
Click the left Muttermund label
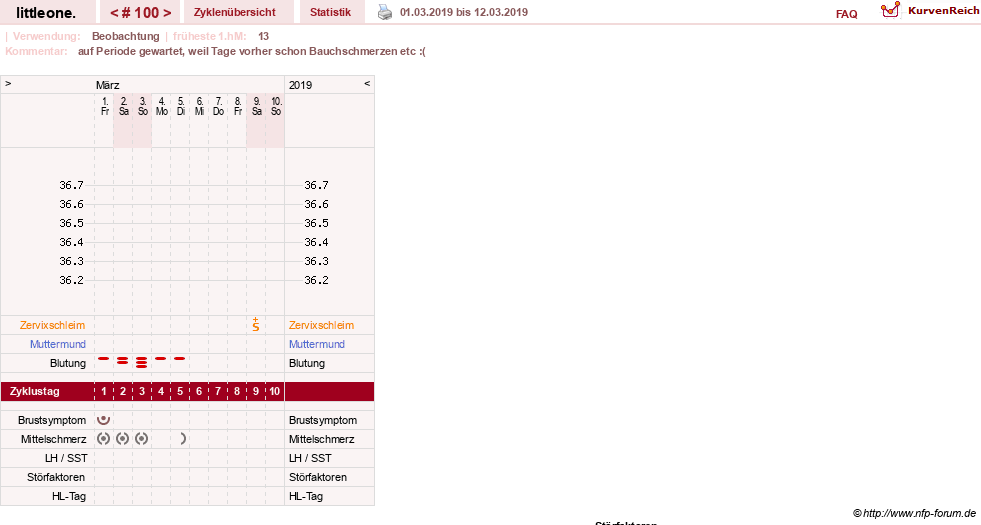(x=58, y=344)
